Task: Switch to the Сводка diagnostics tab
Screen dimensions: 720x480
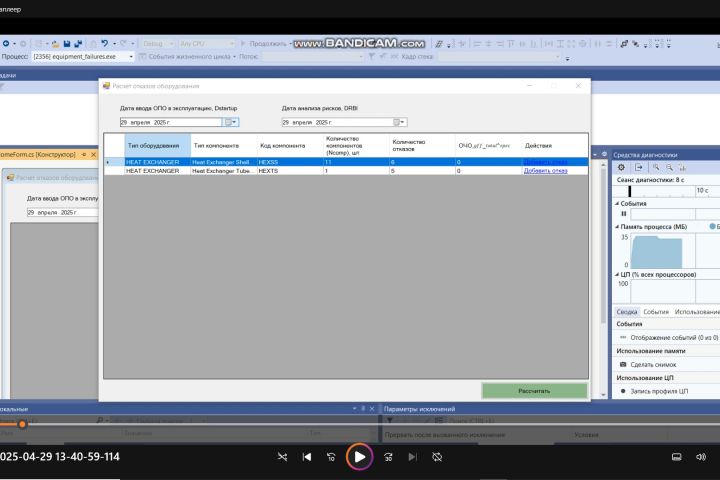Action: pyautogui.click(x=627, y=312)
